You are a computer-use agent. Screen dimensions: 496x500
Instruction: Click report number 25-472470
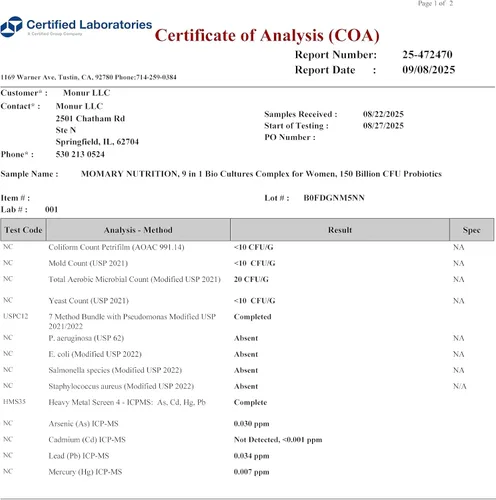click(x=427, y=55)
